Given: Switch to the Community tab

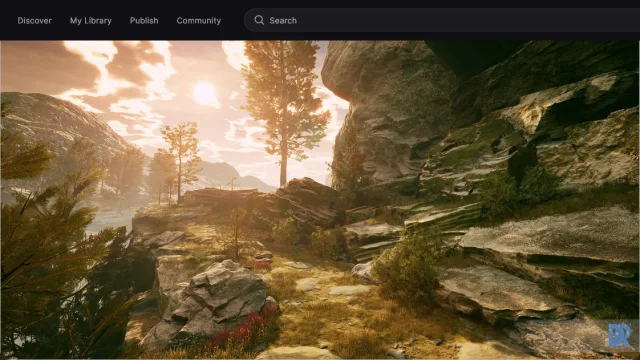Looking at the screenshot, I should pos(199,20).
